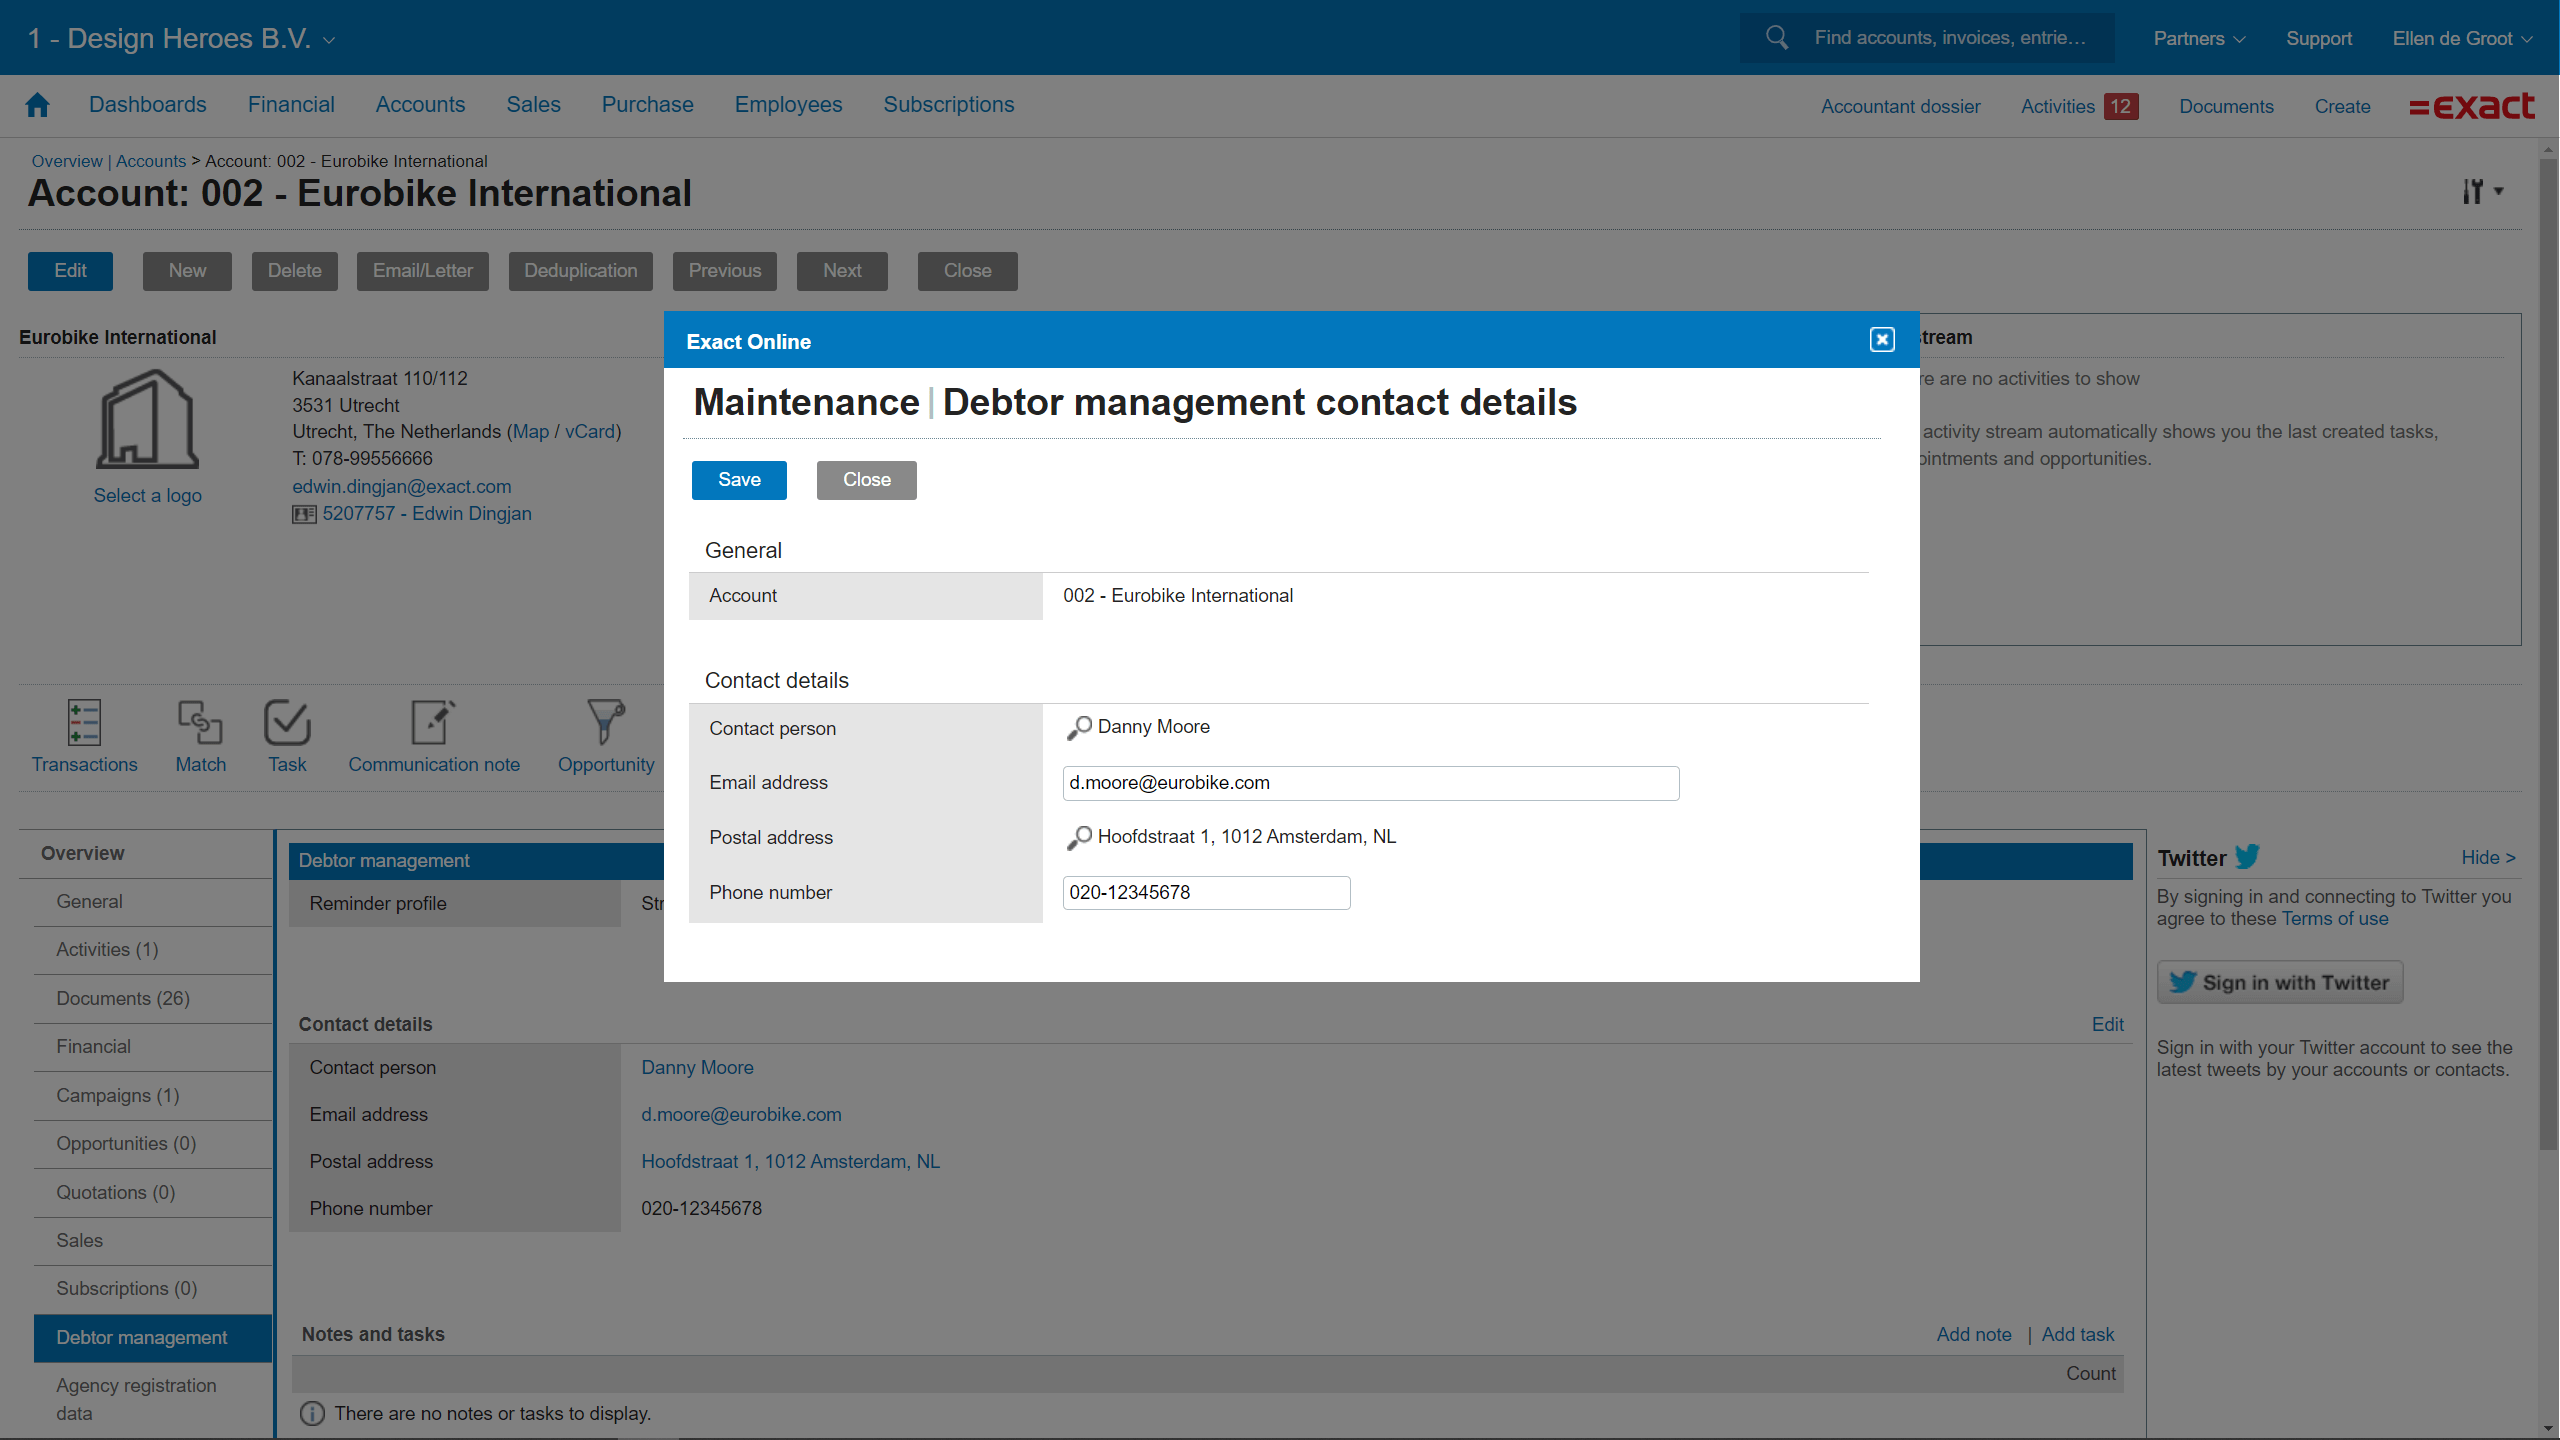Viewport: 2560px width, 1440px height.
Task: Open the Opportunity funnel icon
Action: coord(606,722)
